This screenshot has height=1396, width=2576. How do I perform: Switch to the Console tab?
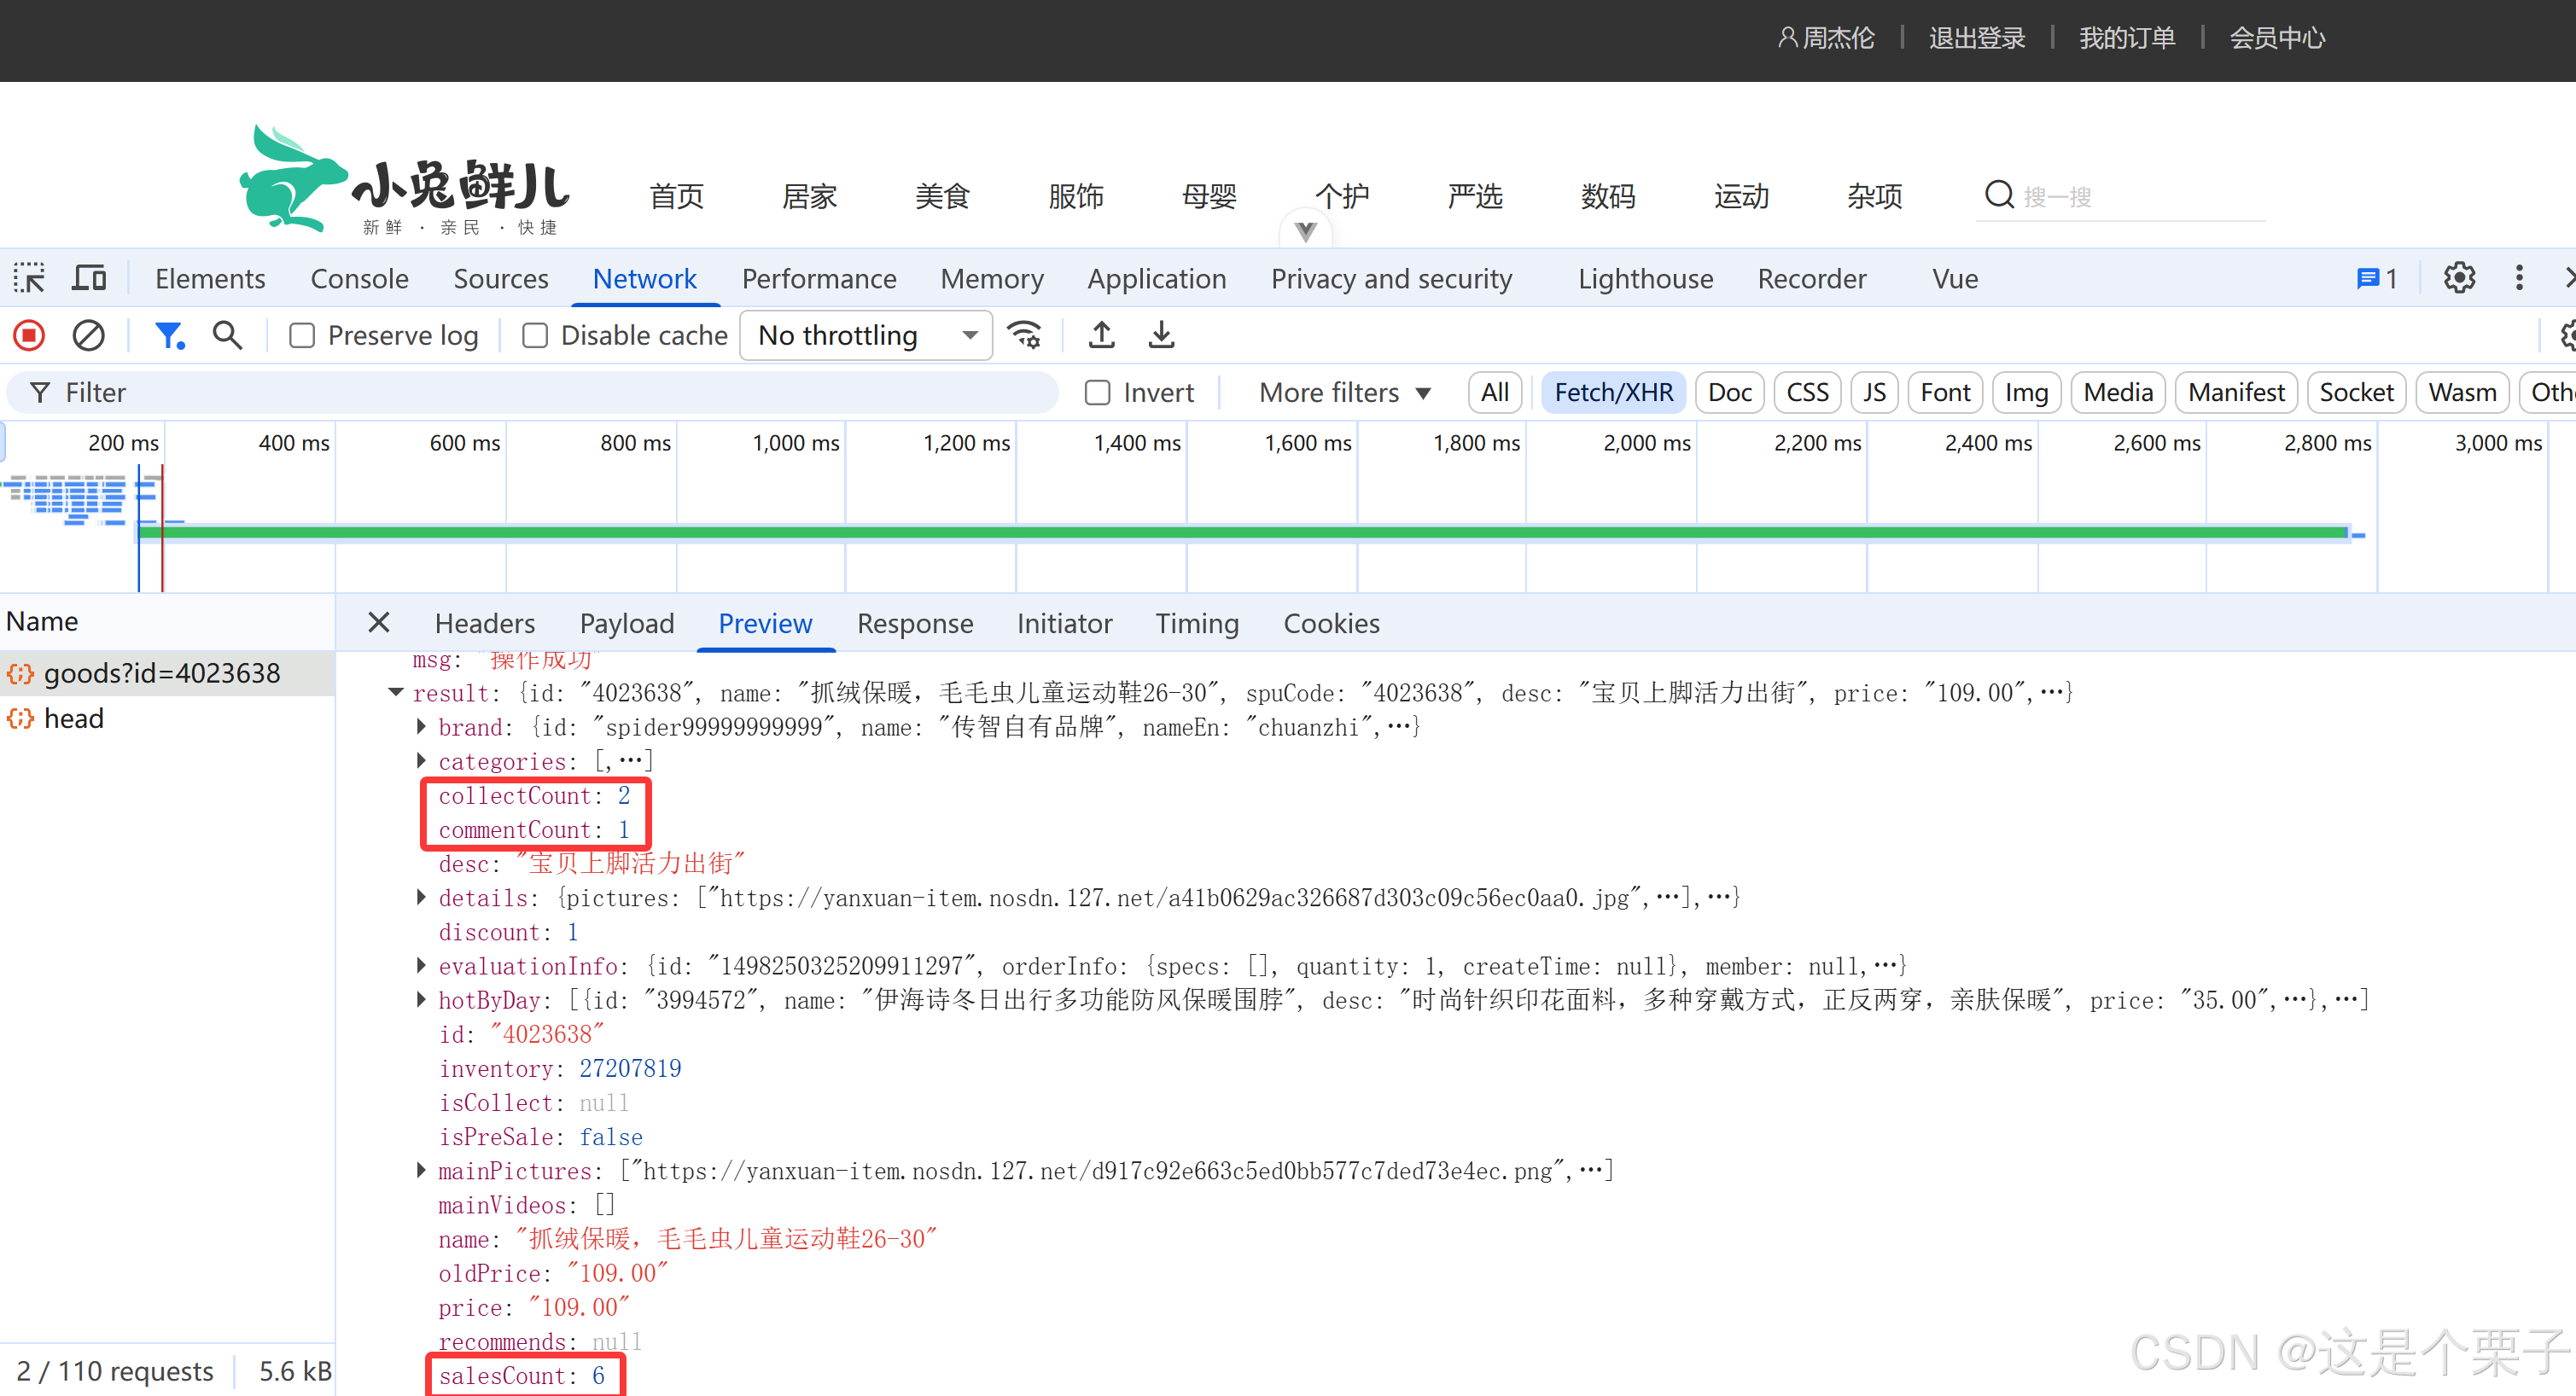pyautogui.click(x=359, y=279)
